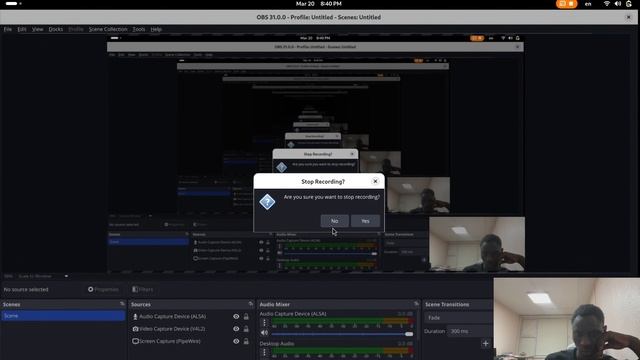This screenshot has width=640, height=360.
Task: Toggle lock on Audio Capture Device source
Action: point(246,316)
